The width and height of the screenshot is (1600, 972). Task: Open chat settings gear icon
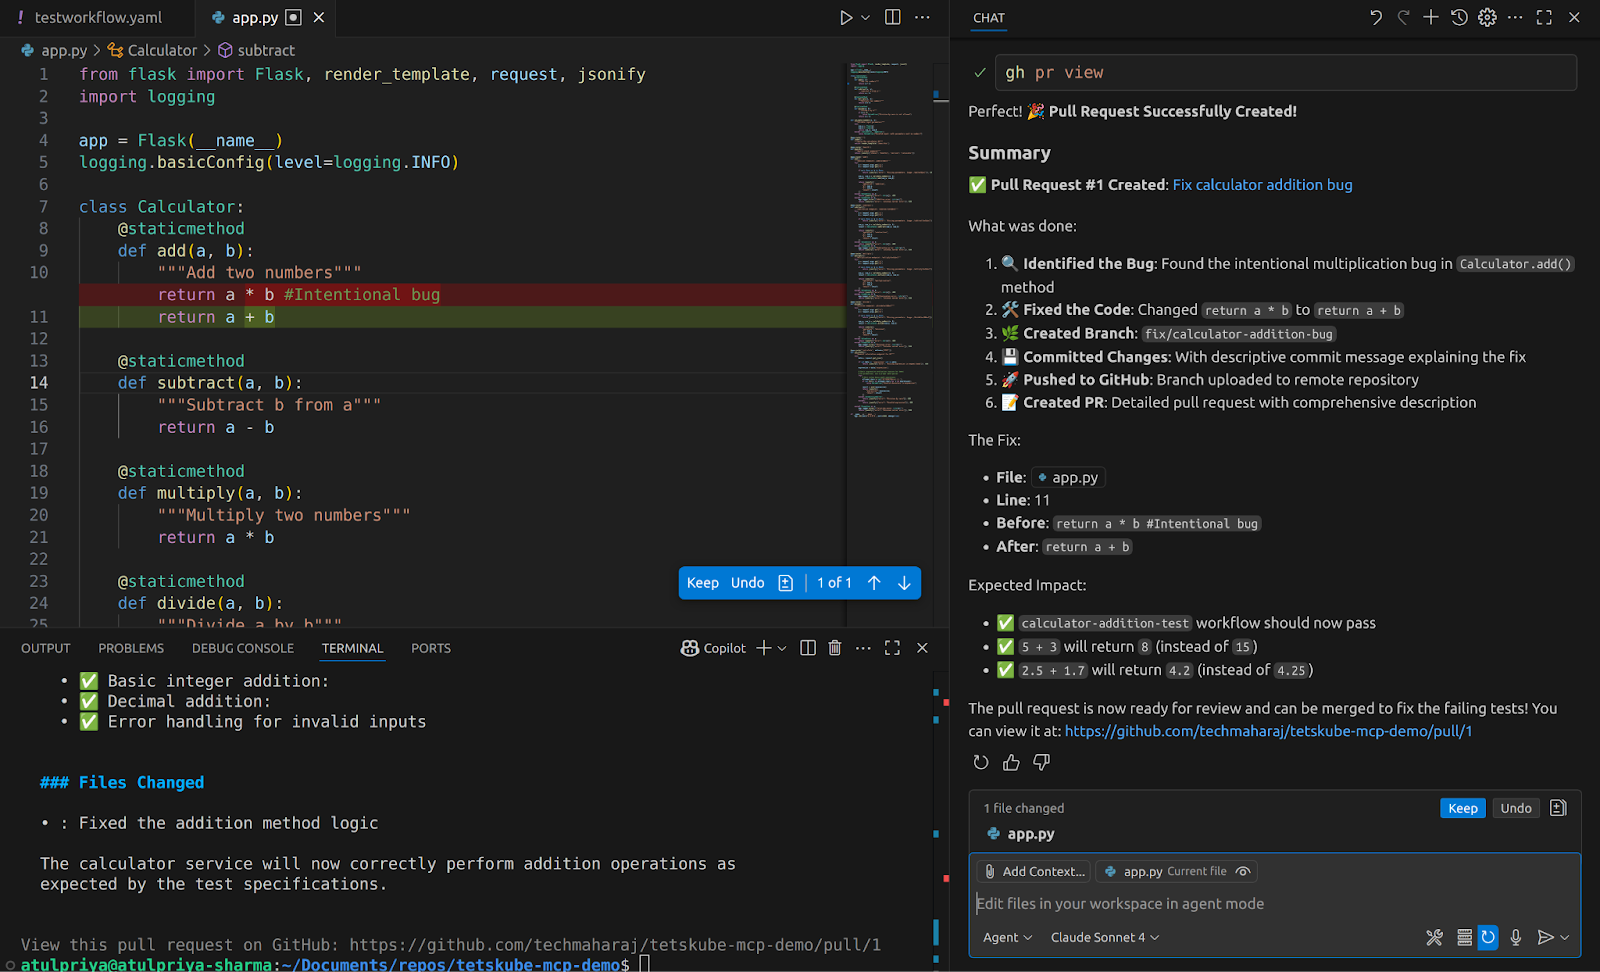pos(1488,17)
